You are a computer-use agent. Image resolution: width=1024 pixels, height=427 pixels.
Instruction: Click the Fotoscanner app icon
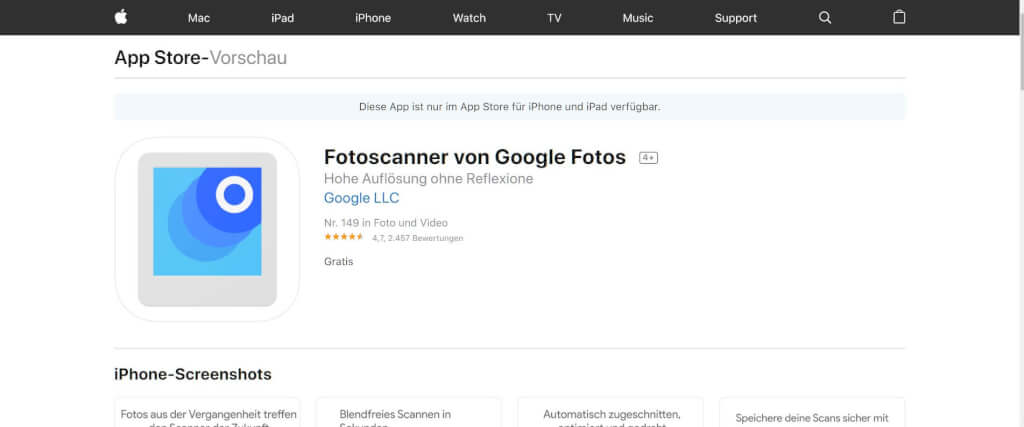(207, 229)
